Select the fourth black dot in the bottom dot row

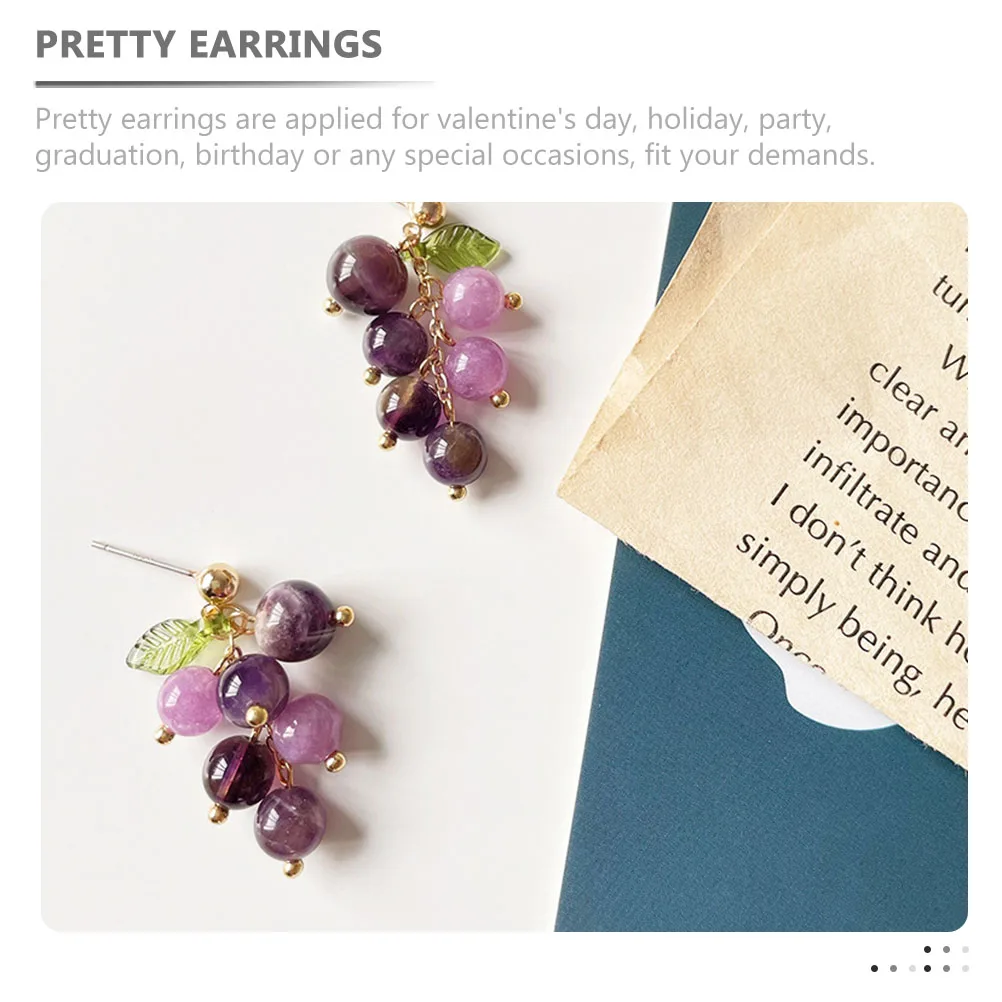[927, 969]
